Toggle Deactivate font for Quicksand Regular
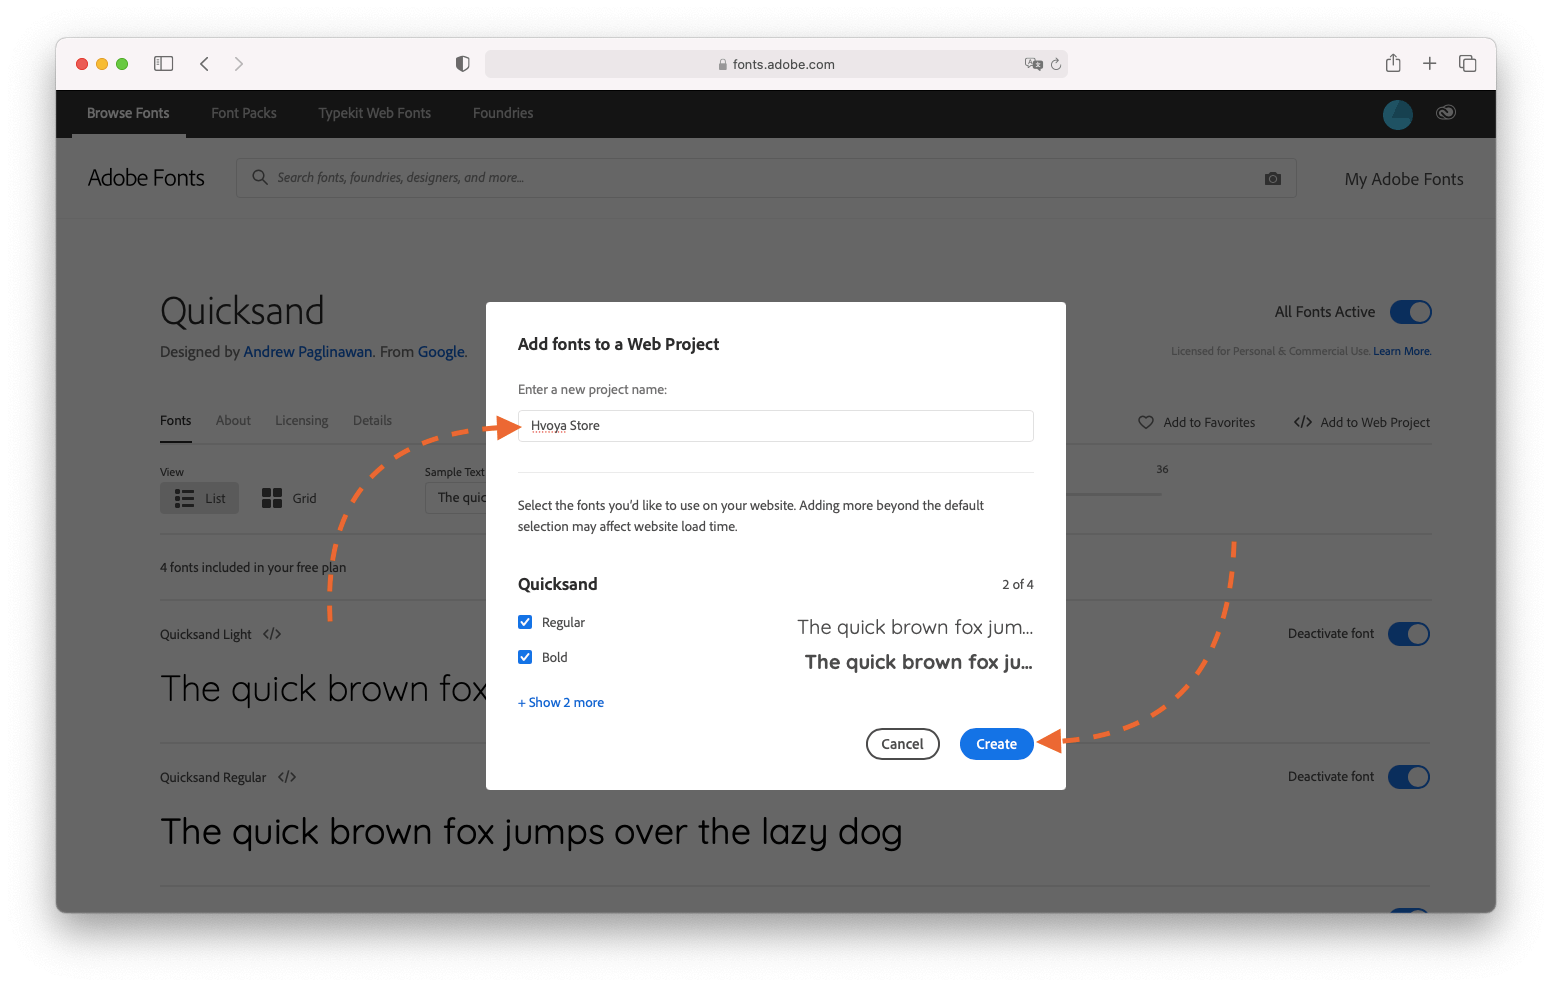 [x=1409, y=777]
